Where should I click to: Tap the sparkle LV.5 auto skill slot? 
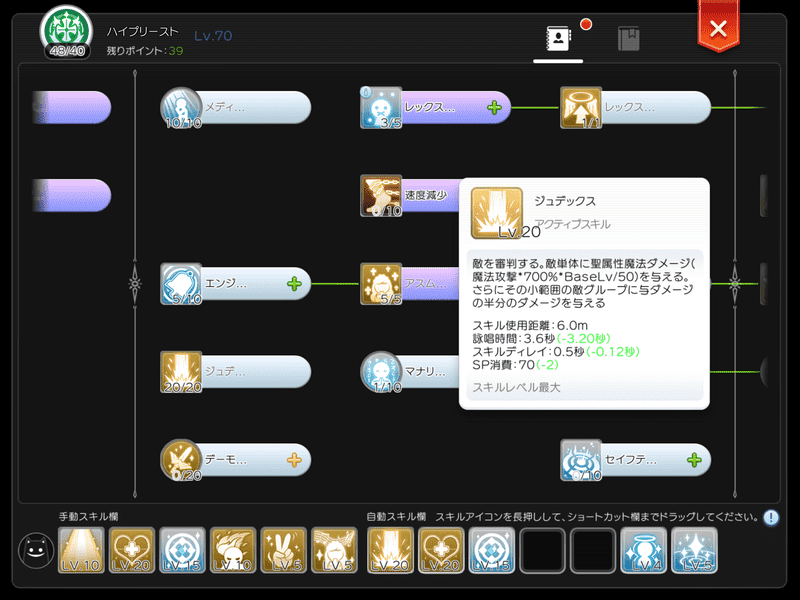[694, 550]
